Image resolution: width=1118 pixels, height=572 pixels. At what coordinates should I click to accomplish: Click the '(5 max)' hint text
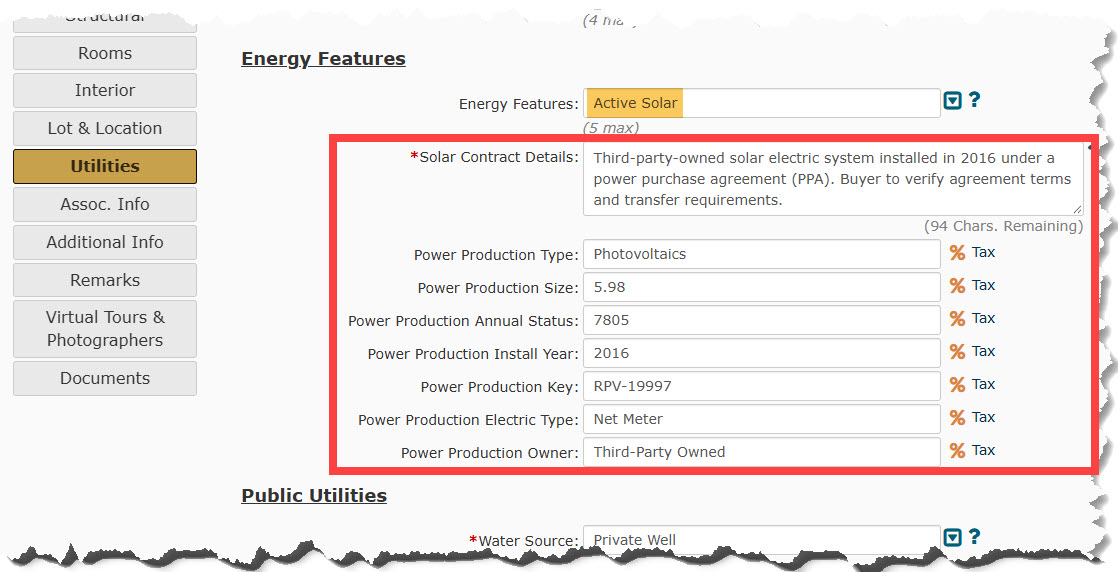point(611,128)
